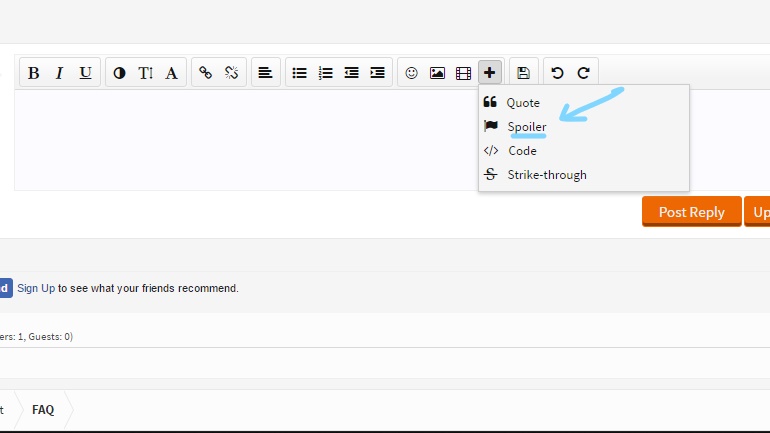
Task: Click the save draft floppy icon
Action: pos(523,73)
